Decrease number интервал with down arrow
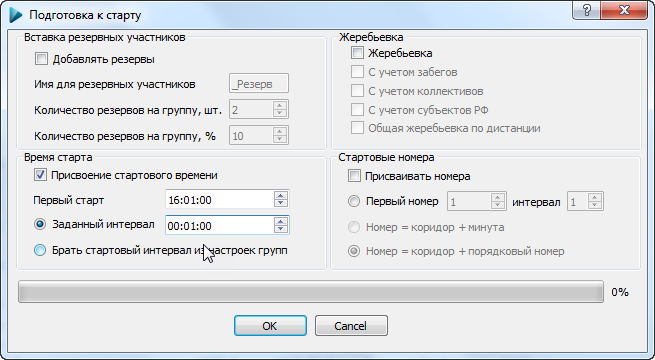655x360 pixels. coord(594,205)
